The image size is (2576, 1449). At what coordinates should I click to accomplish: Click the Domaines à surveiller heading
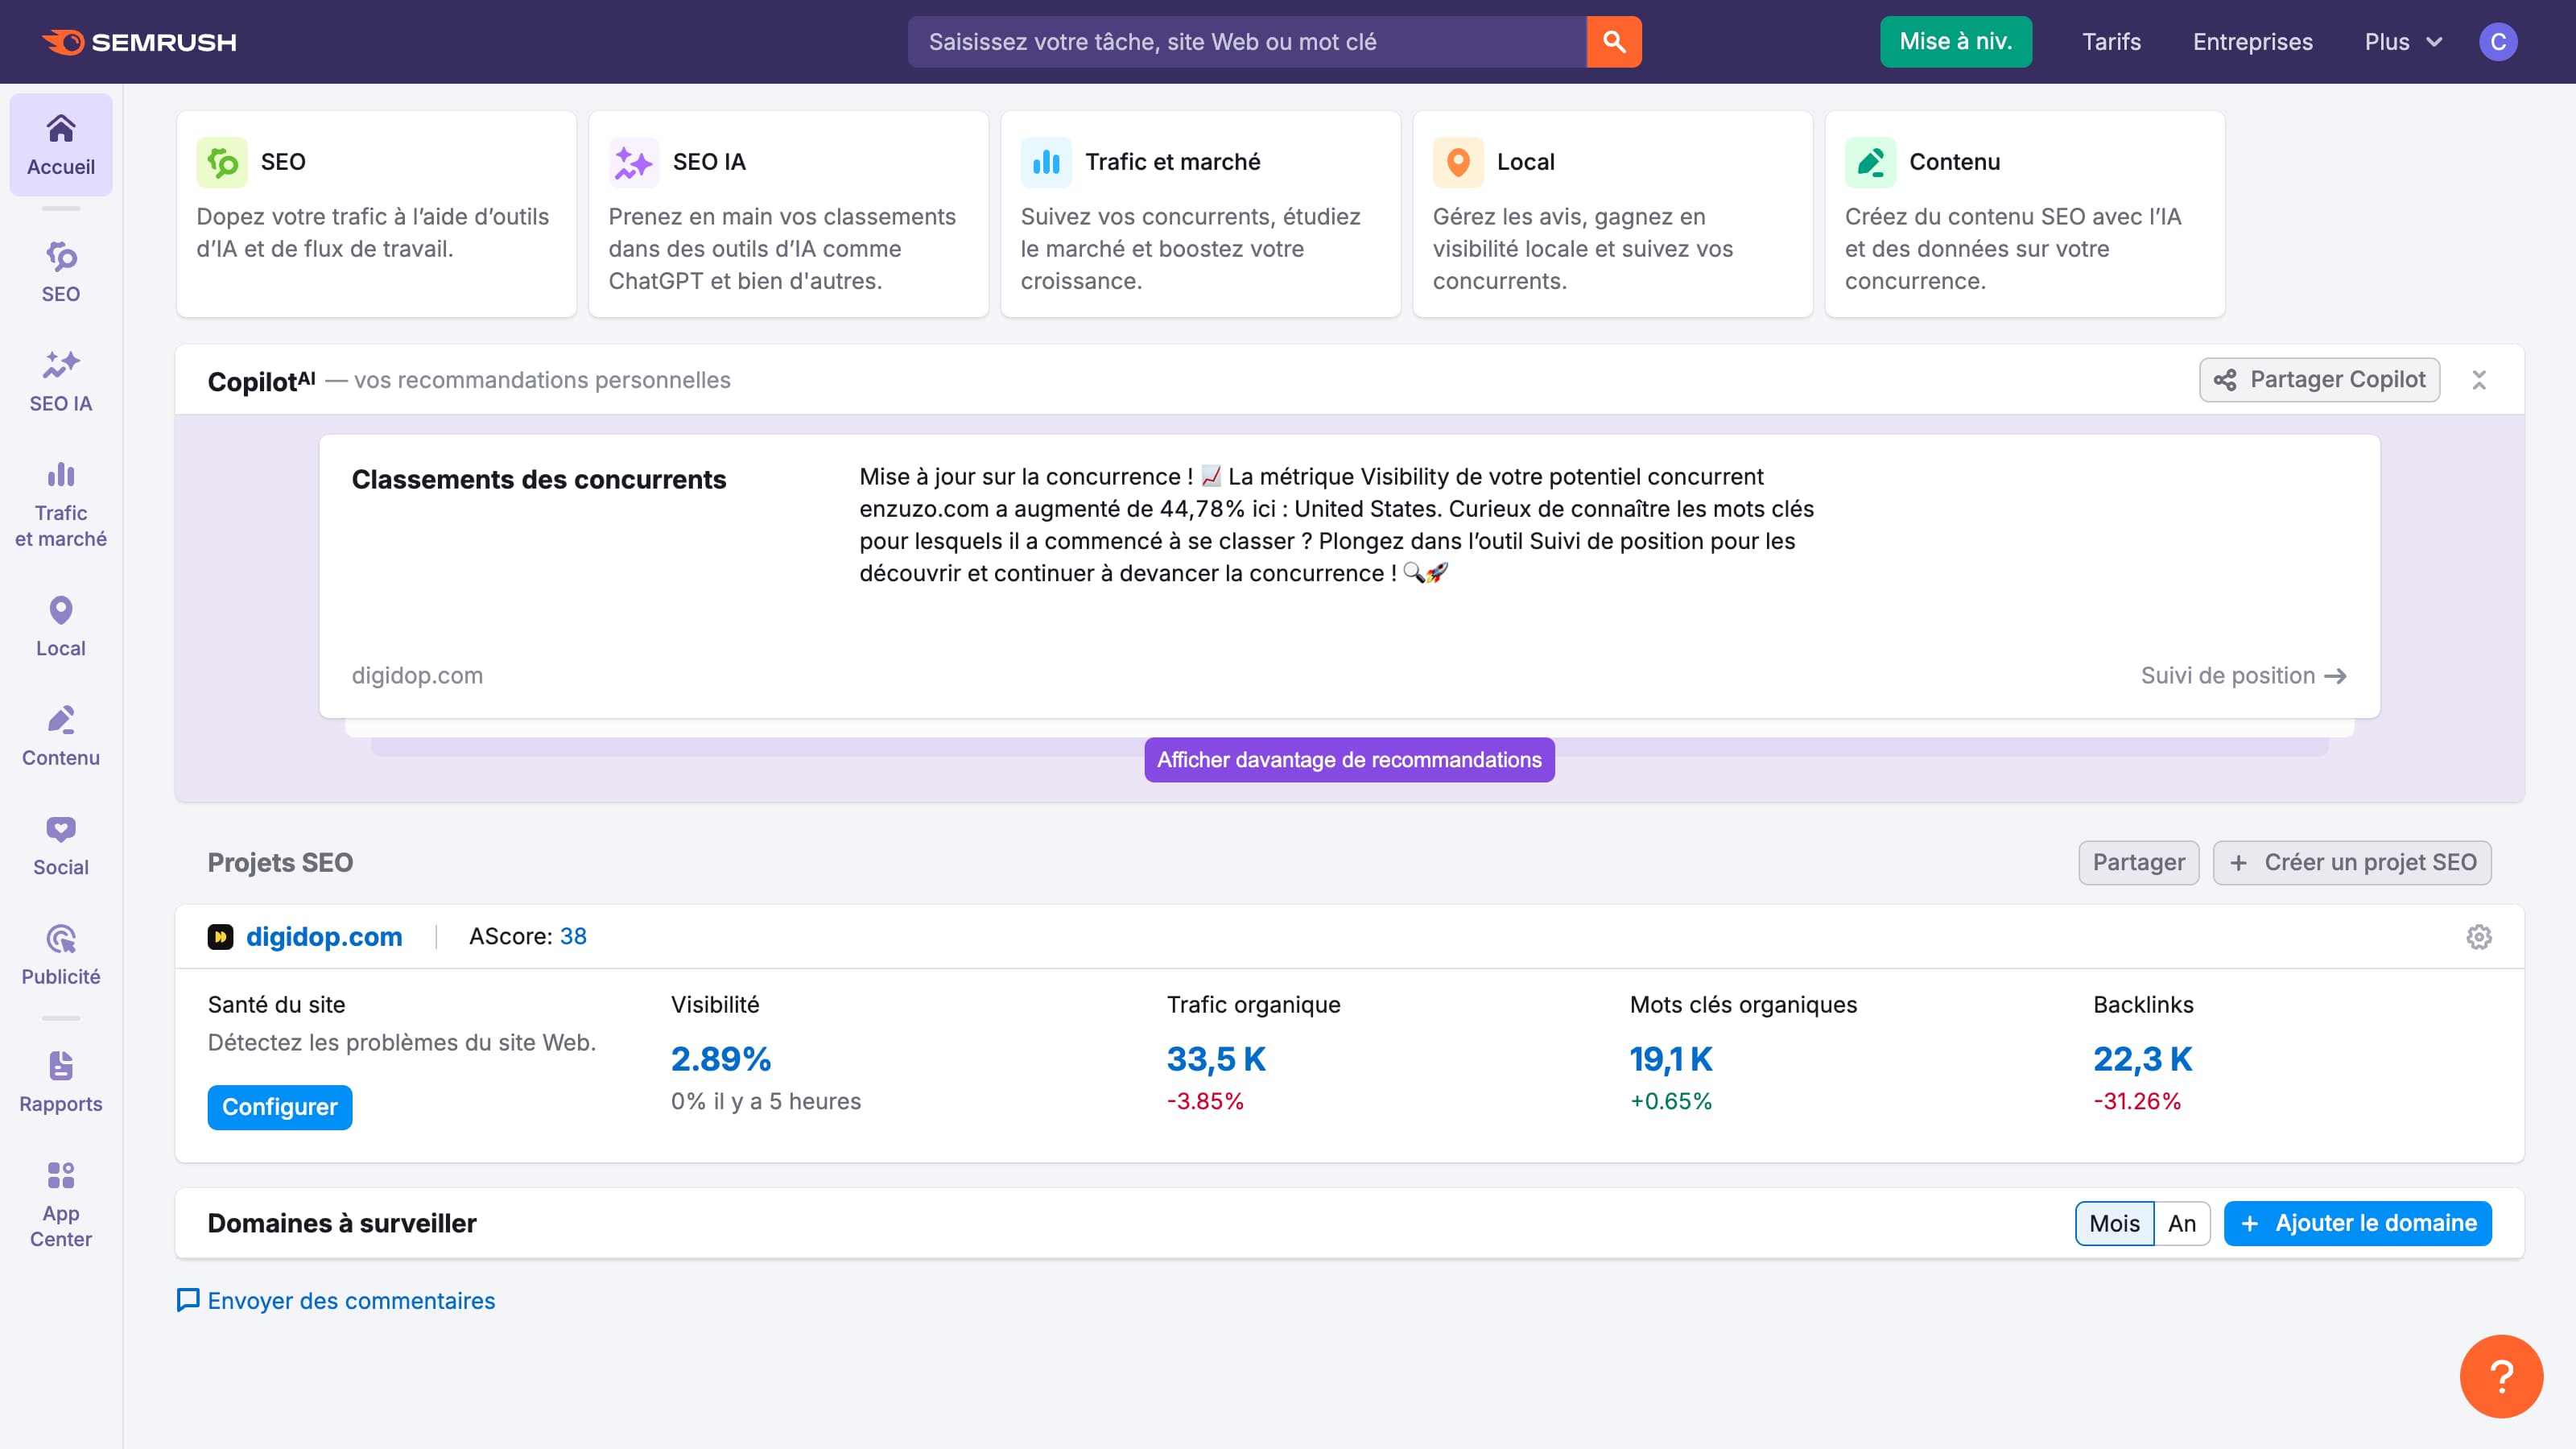(x=342, y=1223)
